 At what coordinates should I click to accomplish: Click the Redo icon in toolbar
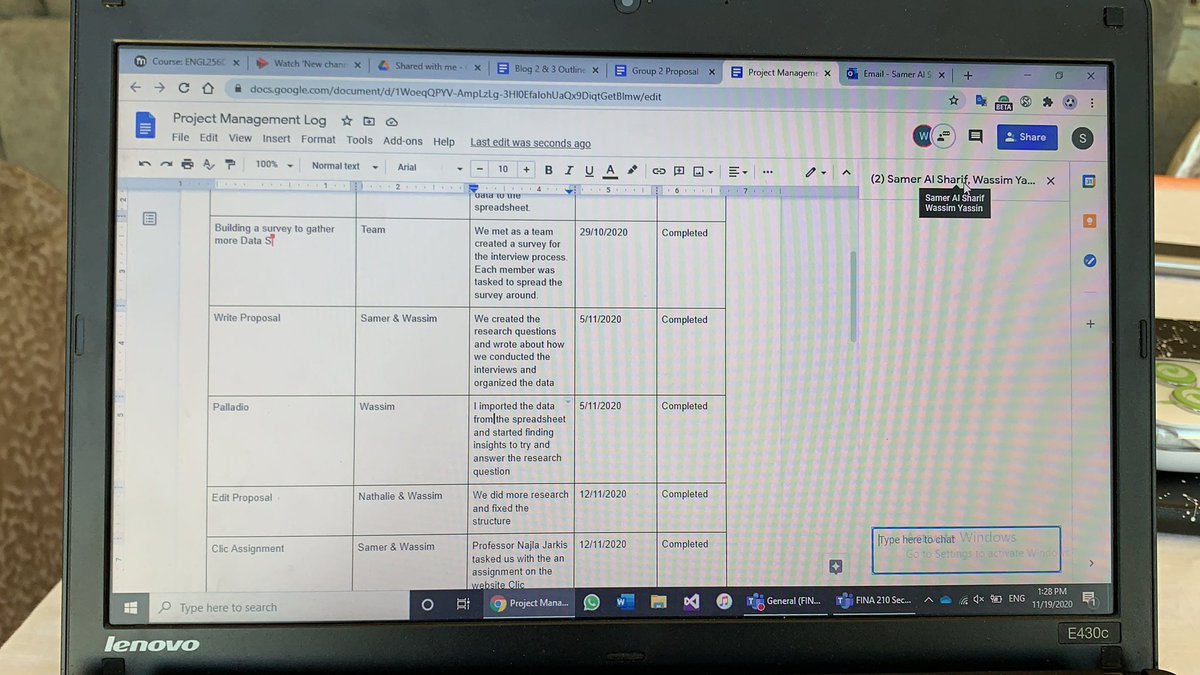[x=166, y=164]
